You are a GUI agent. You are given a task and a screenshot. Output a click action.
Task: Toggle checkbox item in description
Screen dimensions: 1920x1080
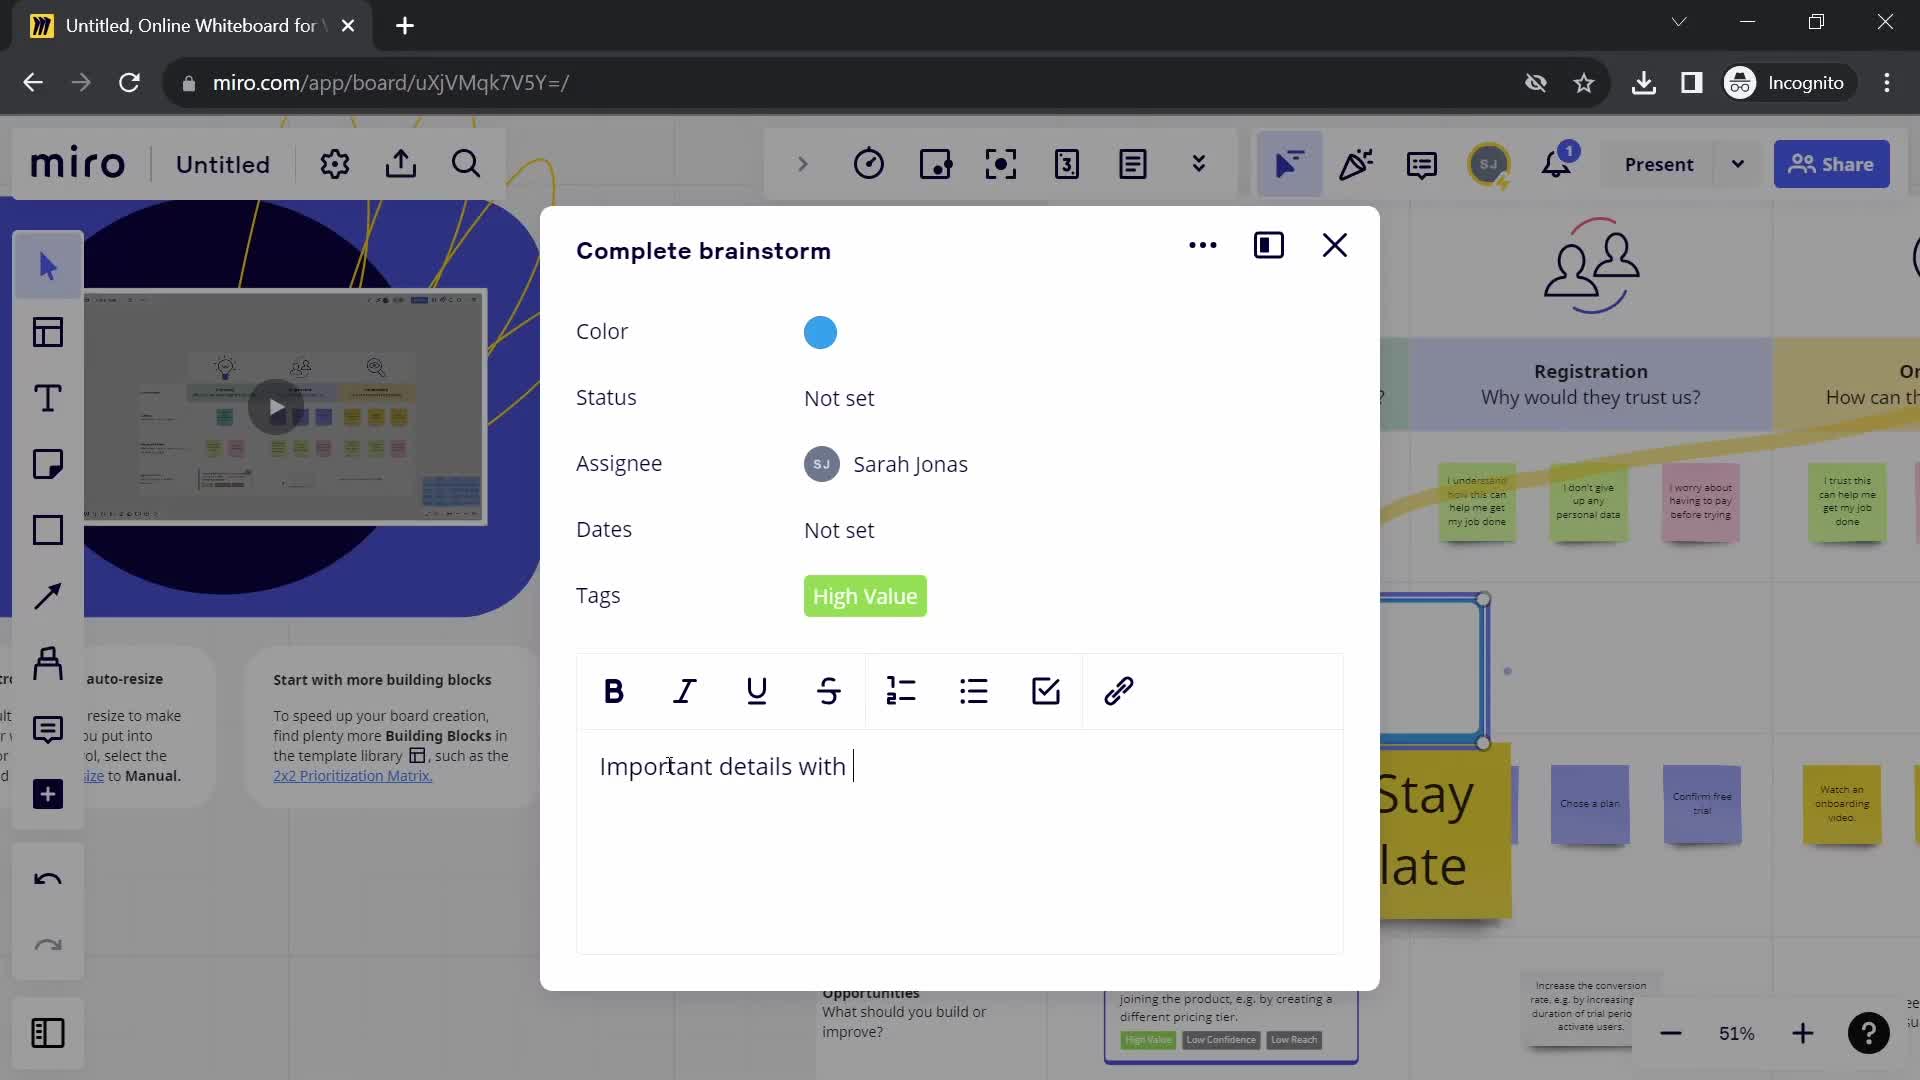(1048, 691)
